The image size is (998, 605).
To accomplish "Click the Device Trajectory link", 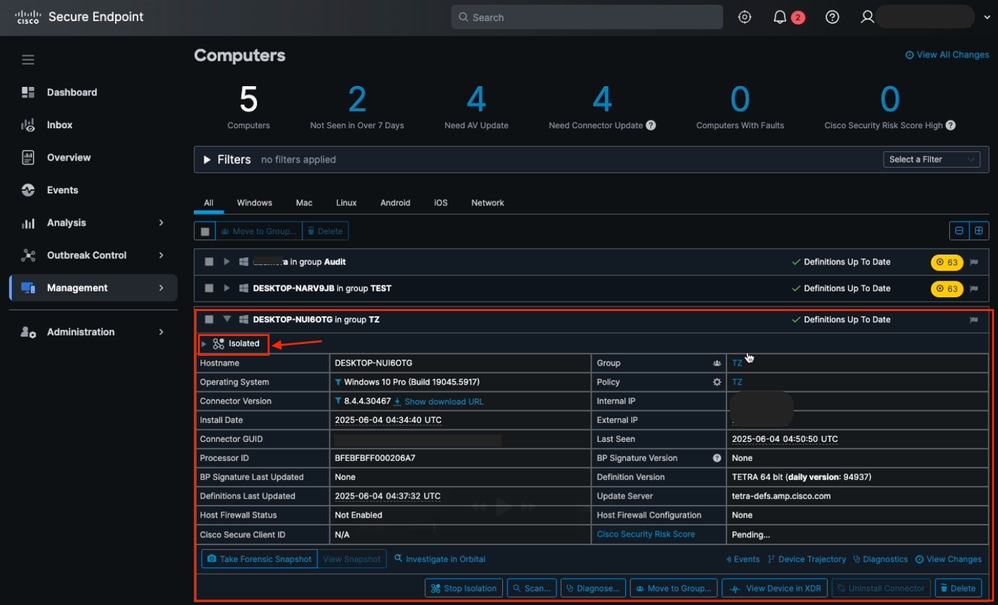I will (806, 559).
